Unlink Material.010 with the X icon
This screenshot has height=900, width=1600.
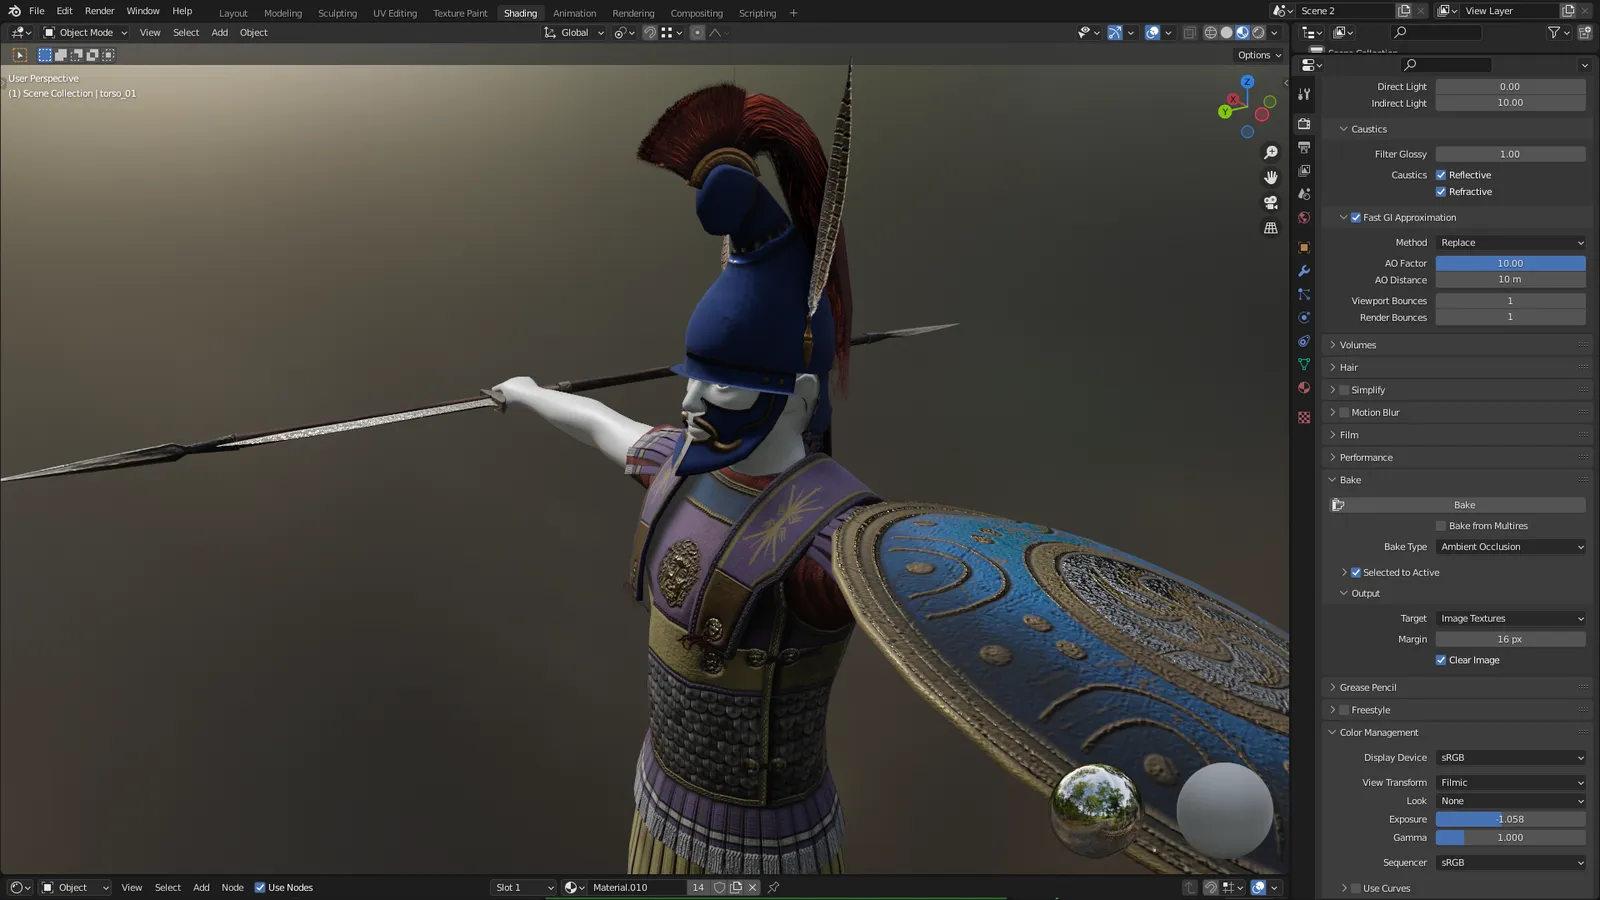click(753, 887)
